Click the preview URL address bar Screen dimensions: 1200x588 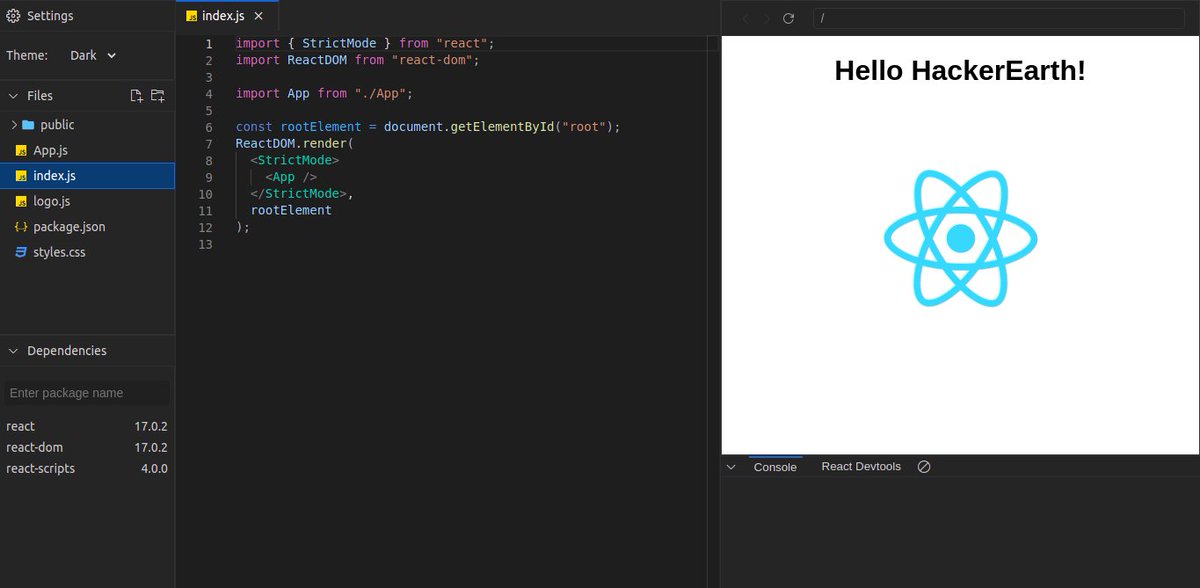coord(998,18)
